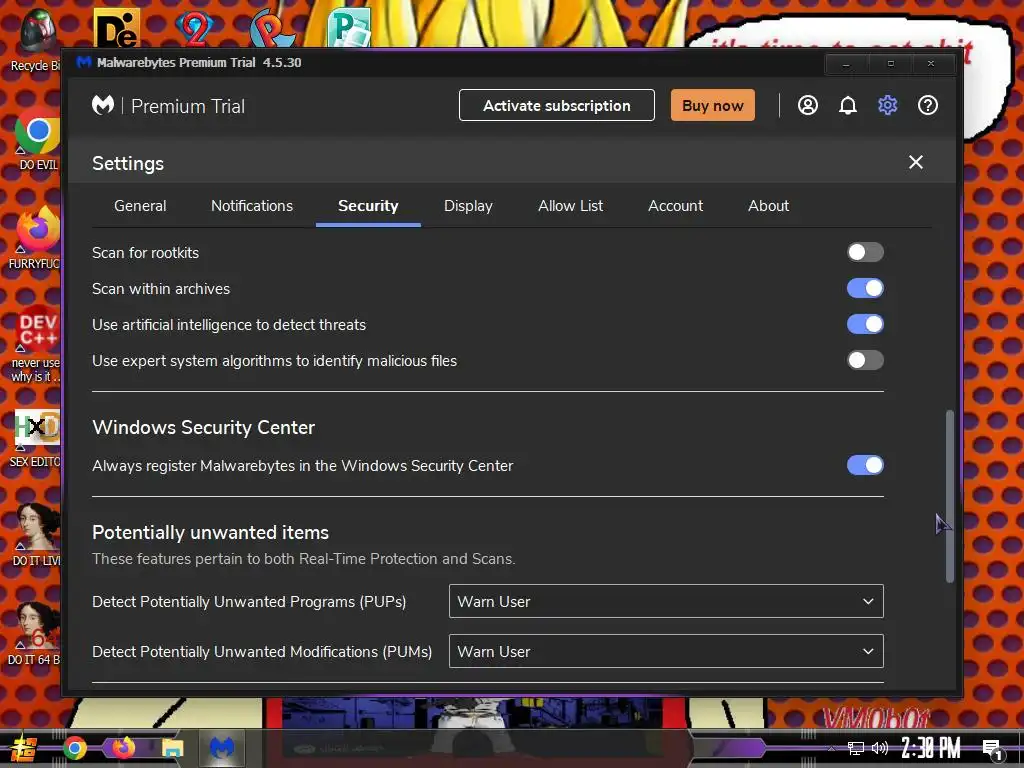Image resolution: width=1024 pixels, height=768 pixels.
Task: Expand the PUMs detection dropdown
Action: [x=666, y=651]
